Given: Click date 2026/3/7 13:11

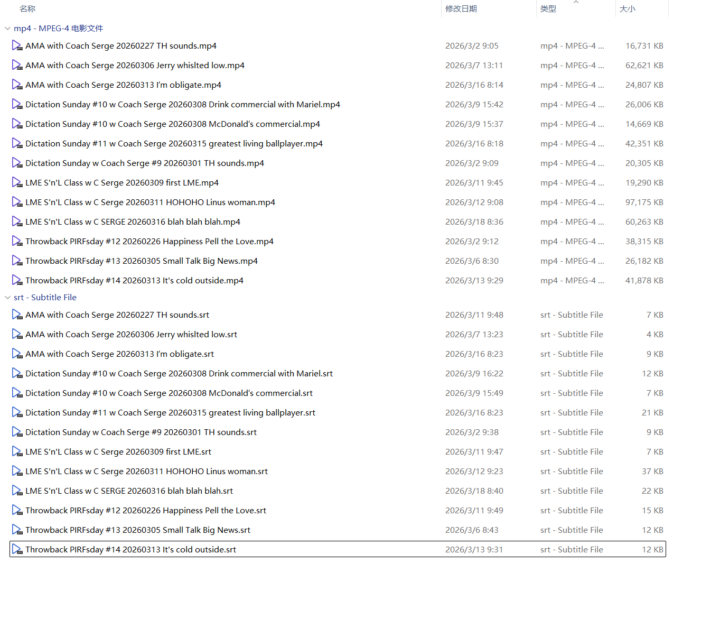Looking at the screenshot, I should point(474,65).
